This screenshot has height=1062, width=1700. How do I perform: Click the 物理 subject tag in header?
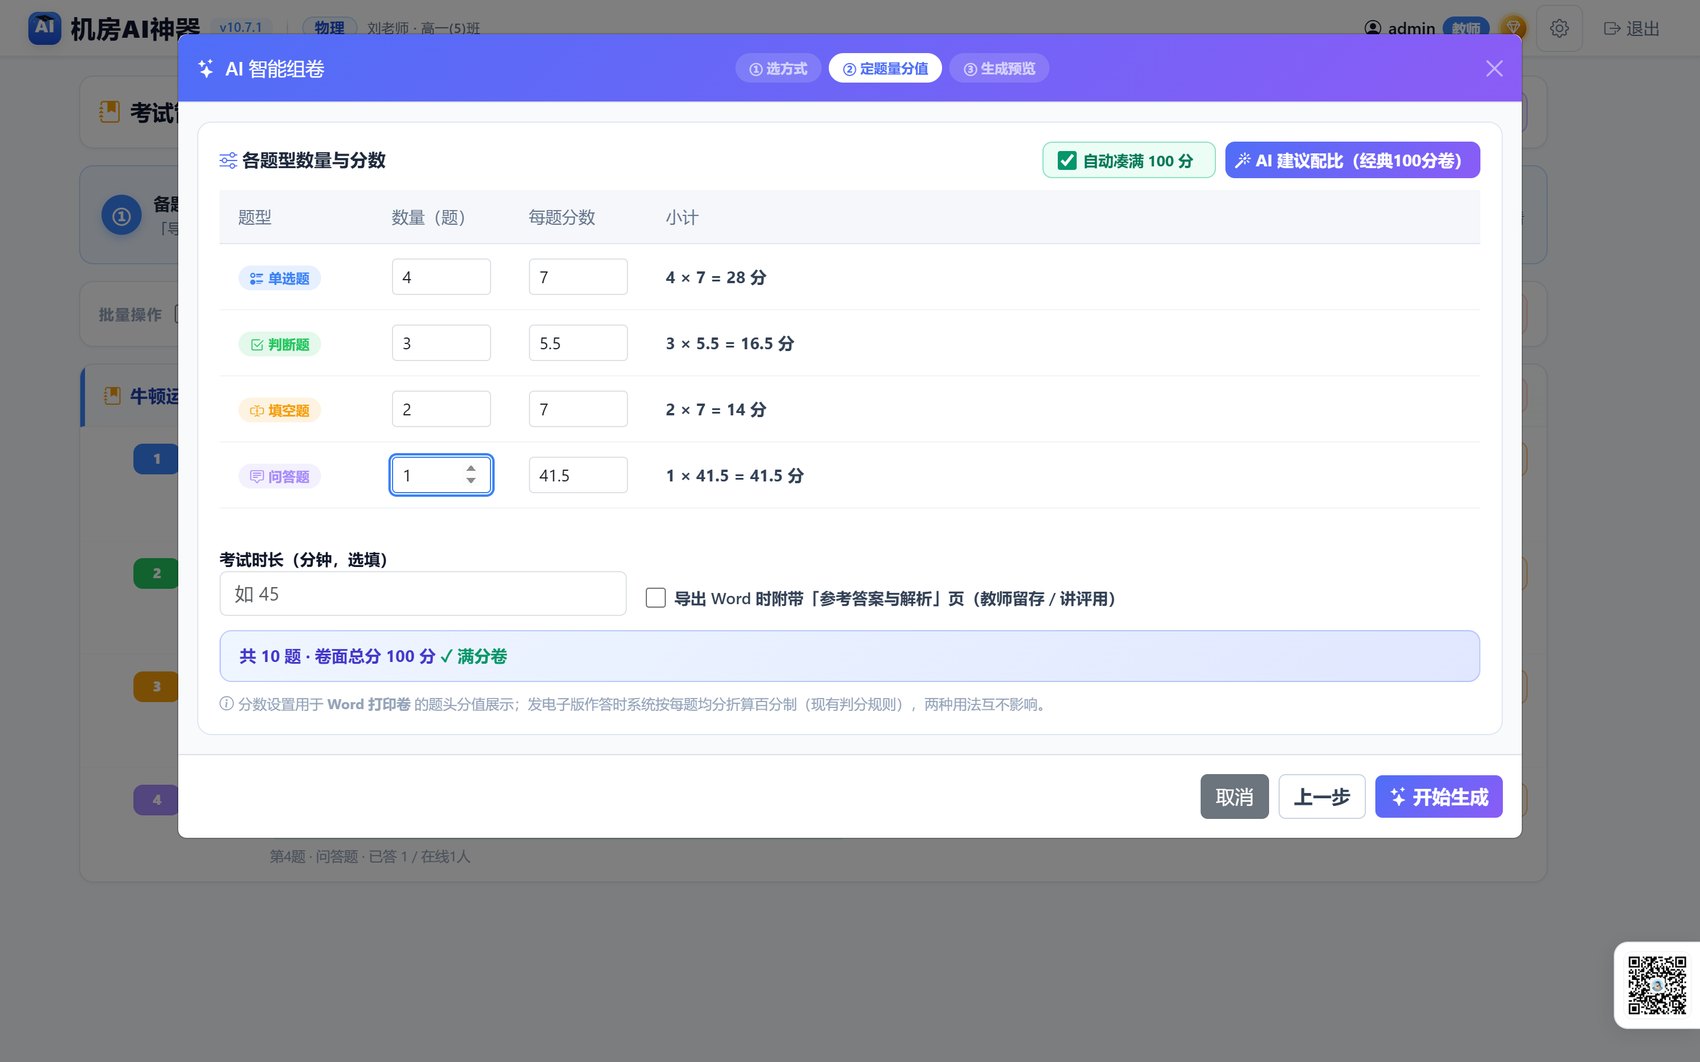tap(329, 28)
